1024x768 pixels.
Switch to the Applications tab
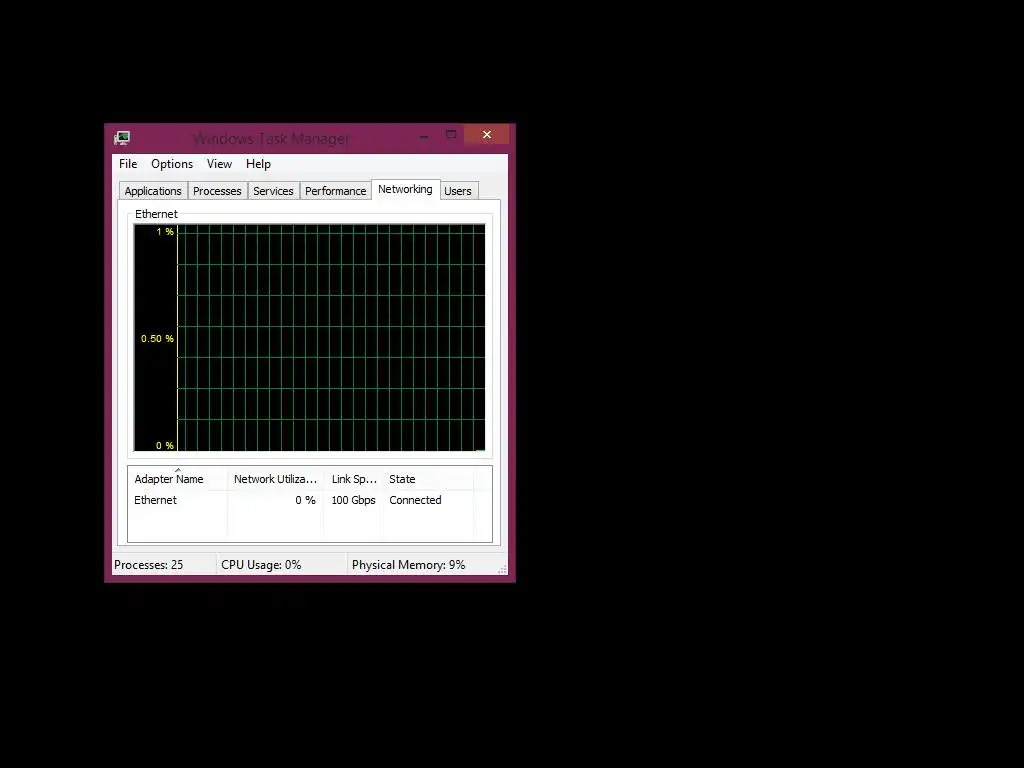click(x=153, y=191)
